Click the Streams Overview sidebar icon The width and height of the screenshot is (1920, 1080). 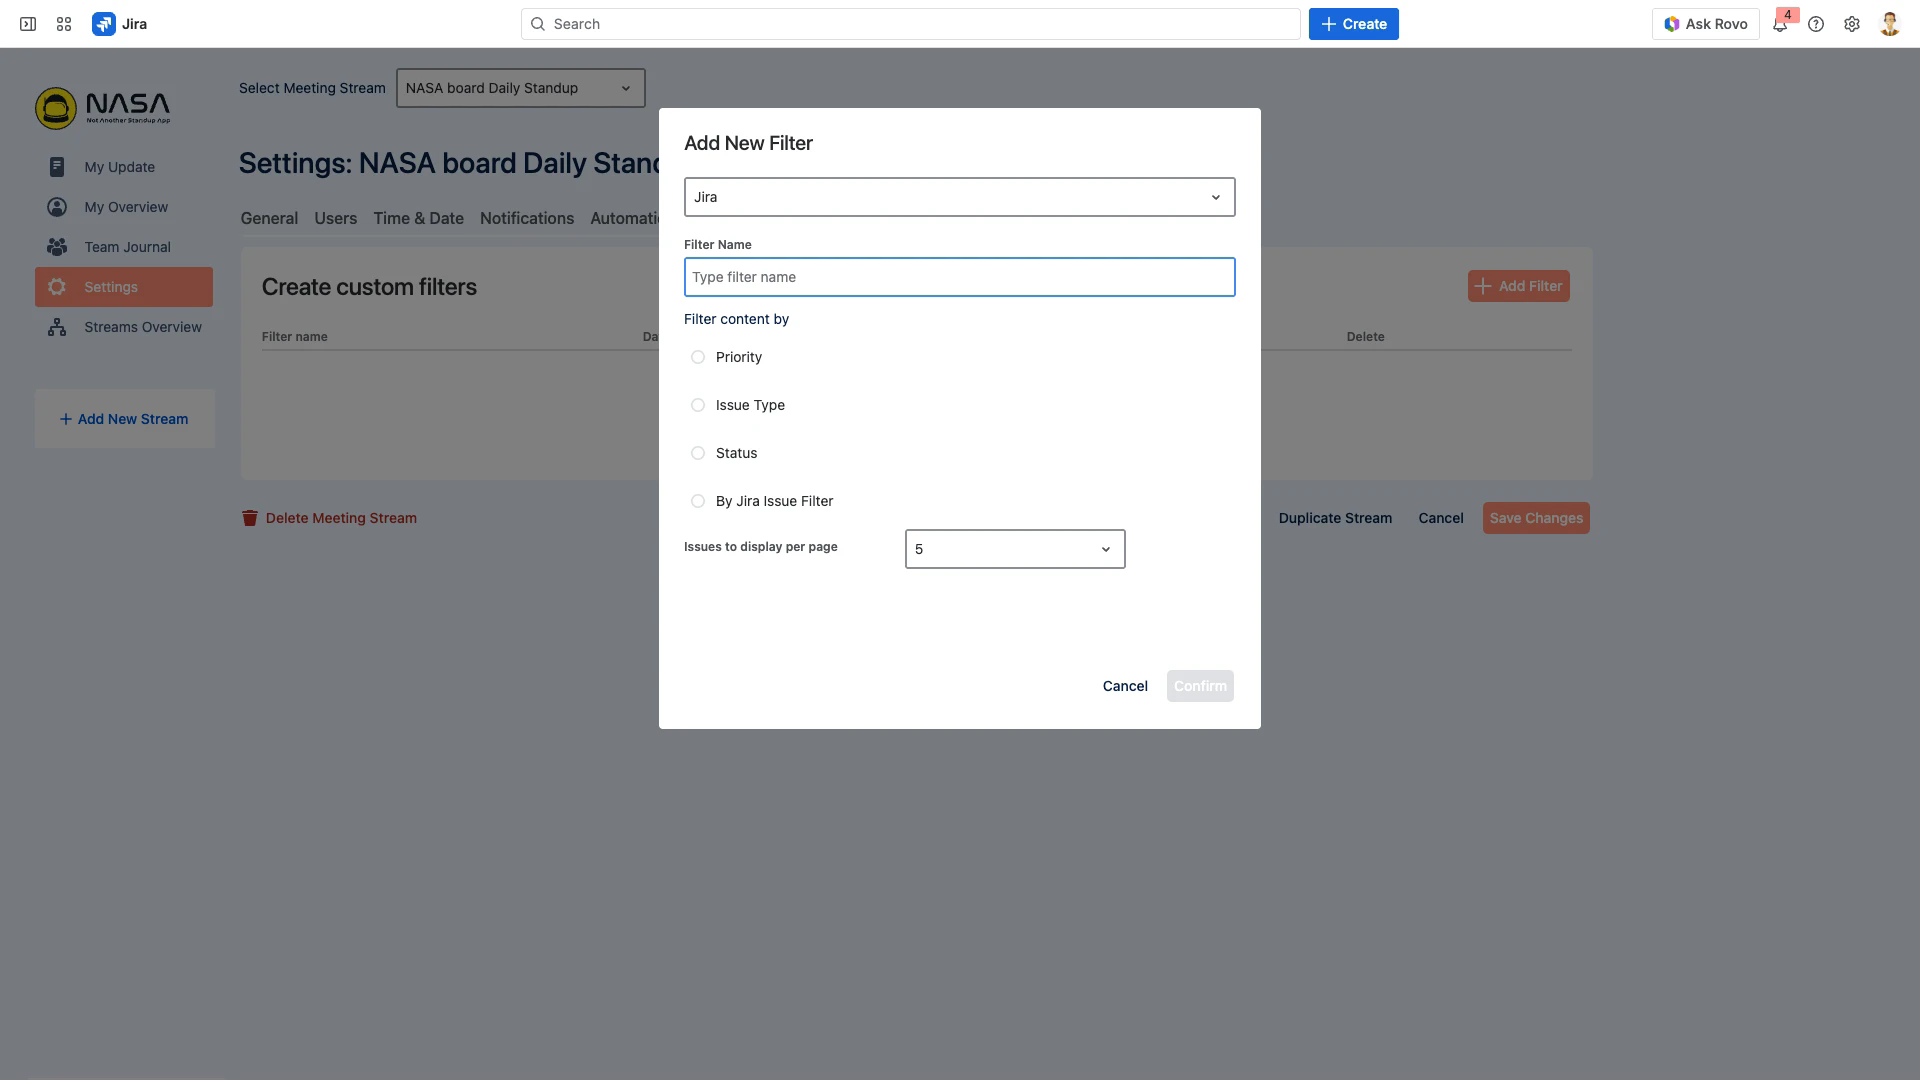point(57,327)
